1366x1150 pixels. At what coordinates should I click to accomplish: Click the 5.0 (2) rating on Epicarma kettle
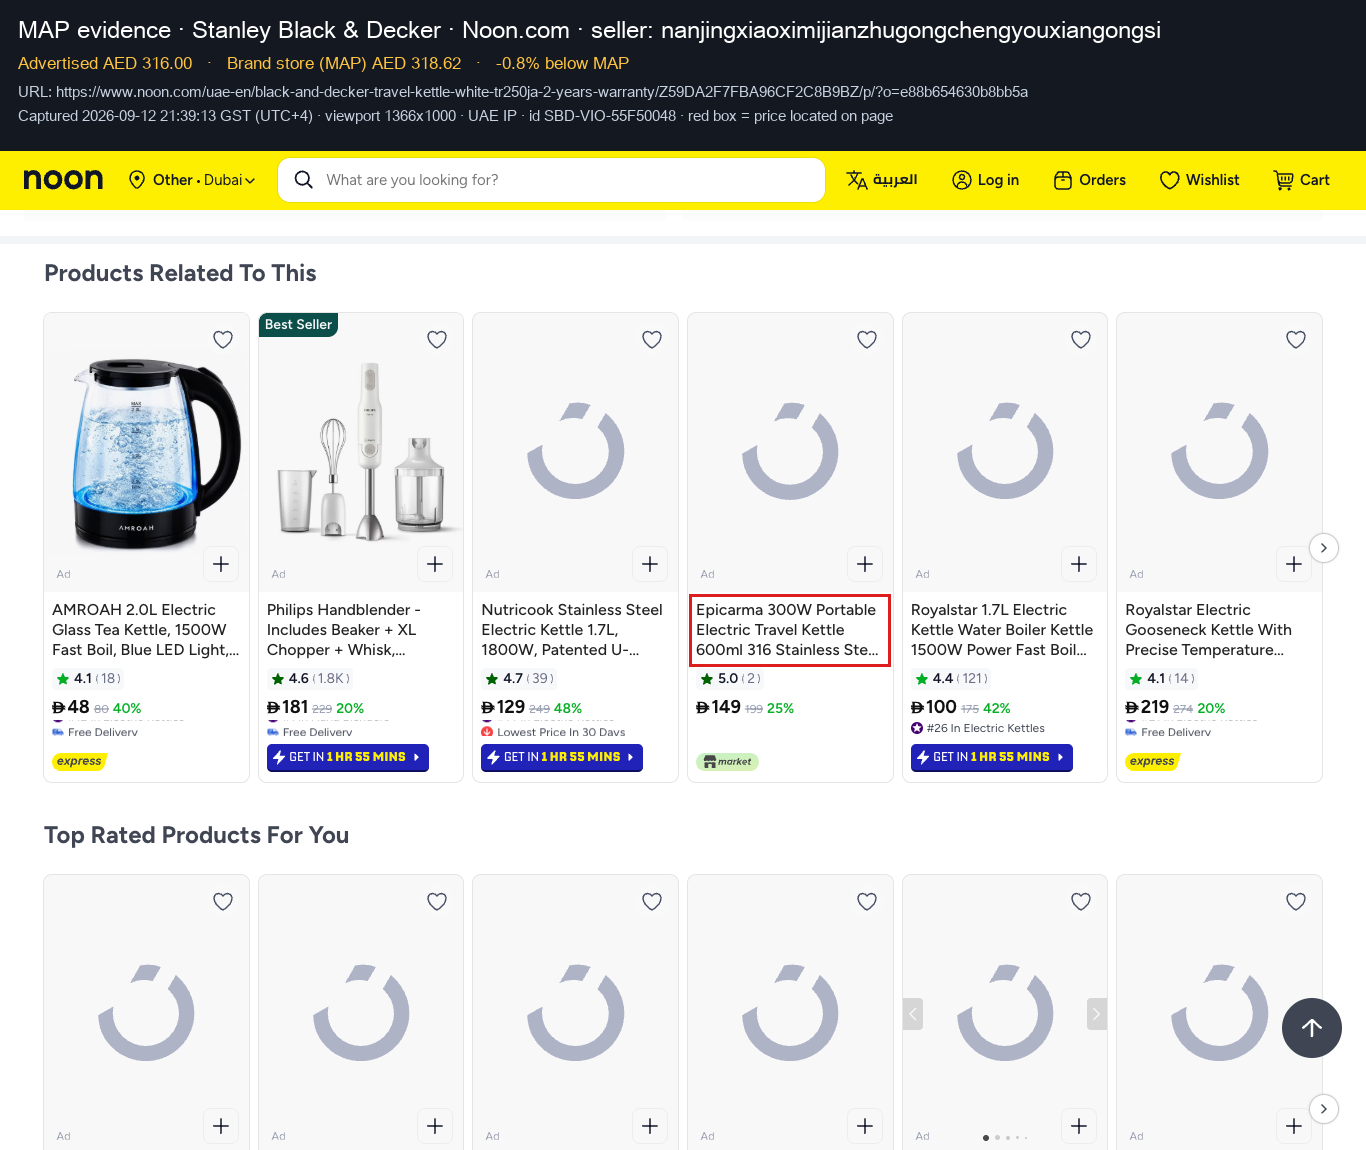[x=731, y=679]
